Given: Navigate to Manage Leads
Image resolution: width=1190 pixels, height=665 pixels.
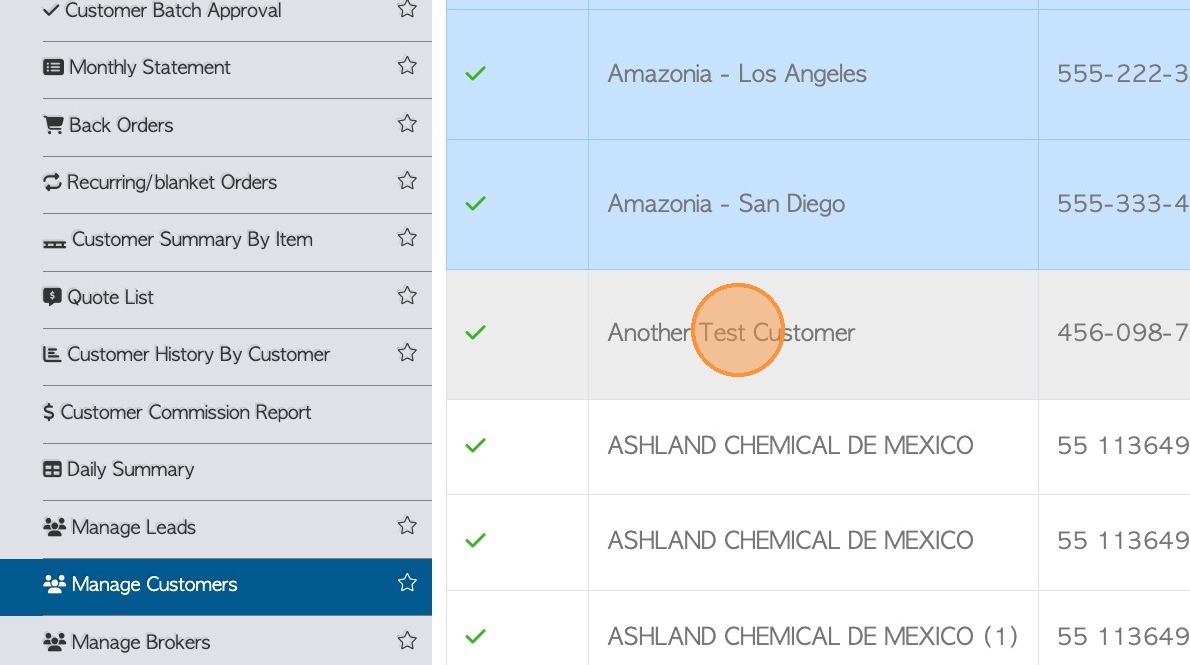Looking at the screenshot, I should point(133,527).
